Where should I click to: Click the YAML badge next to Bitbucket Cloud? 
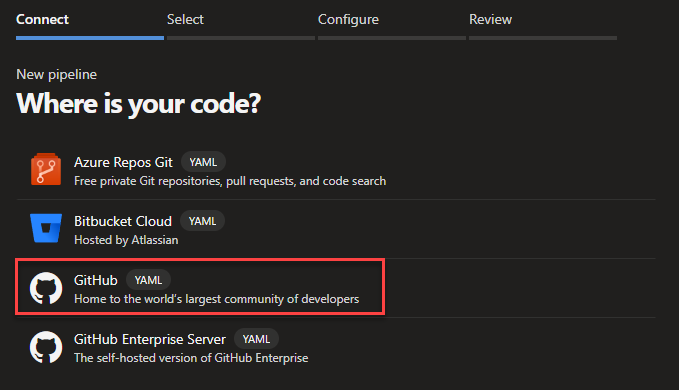tap(202, 221)
